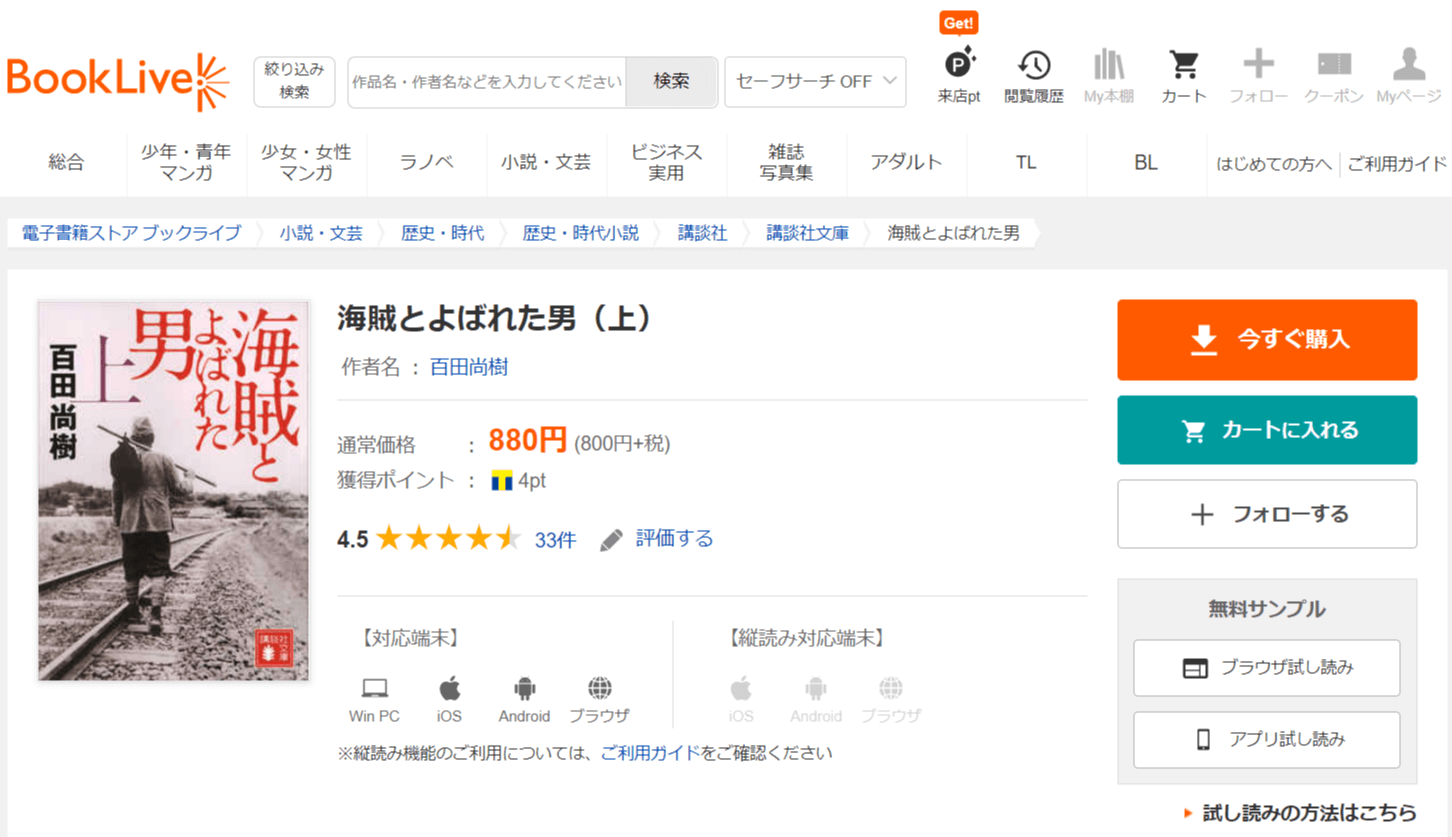Screen dimensions: 1452x837
Task: Click the author link 百田尚樹
Action: pyautogui.click(x=469, y=367)
